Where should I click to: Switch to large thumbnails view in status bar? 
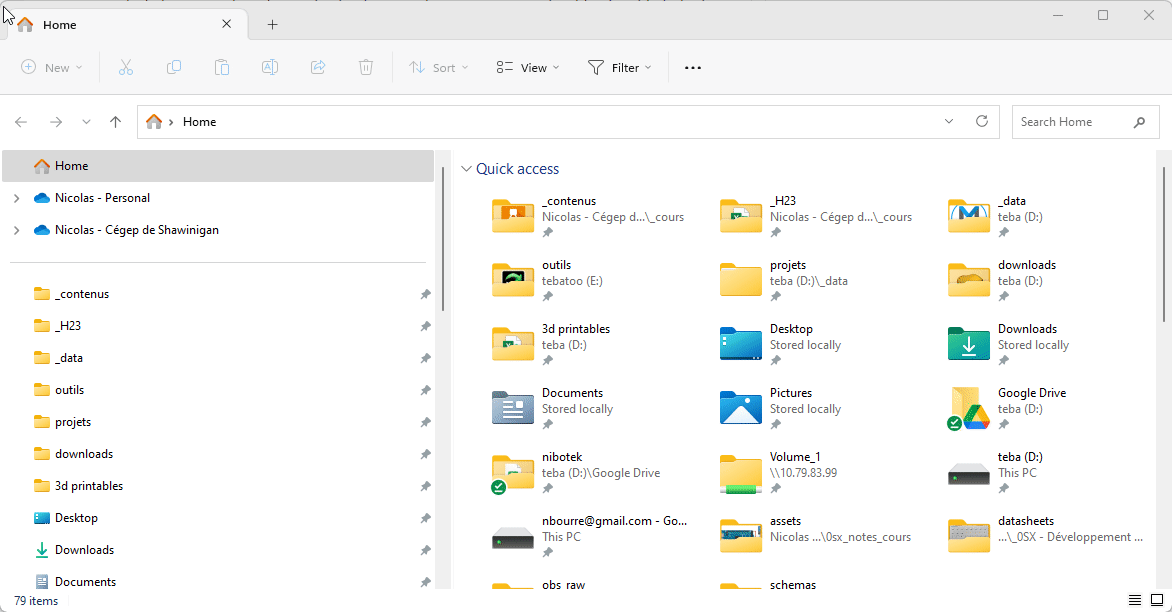click(1158, 600)
